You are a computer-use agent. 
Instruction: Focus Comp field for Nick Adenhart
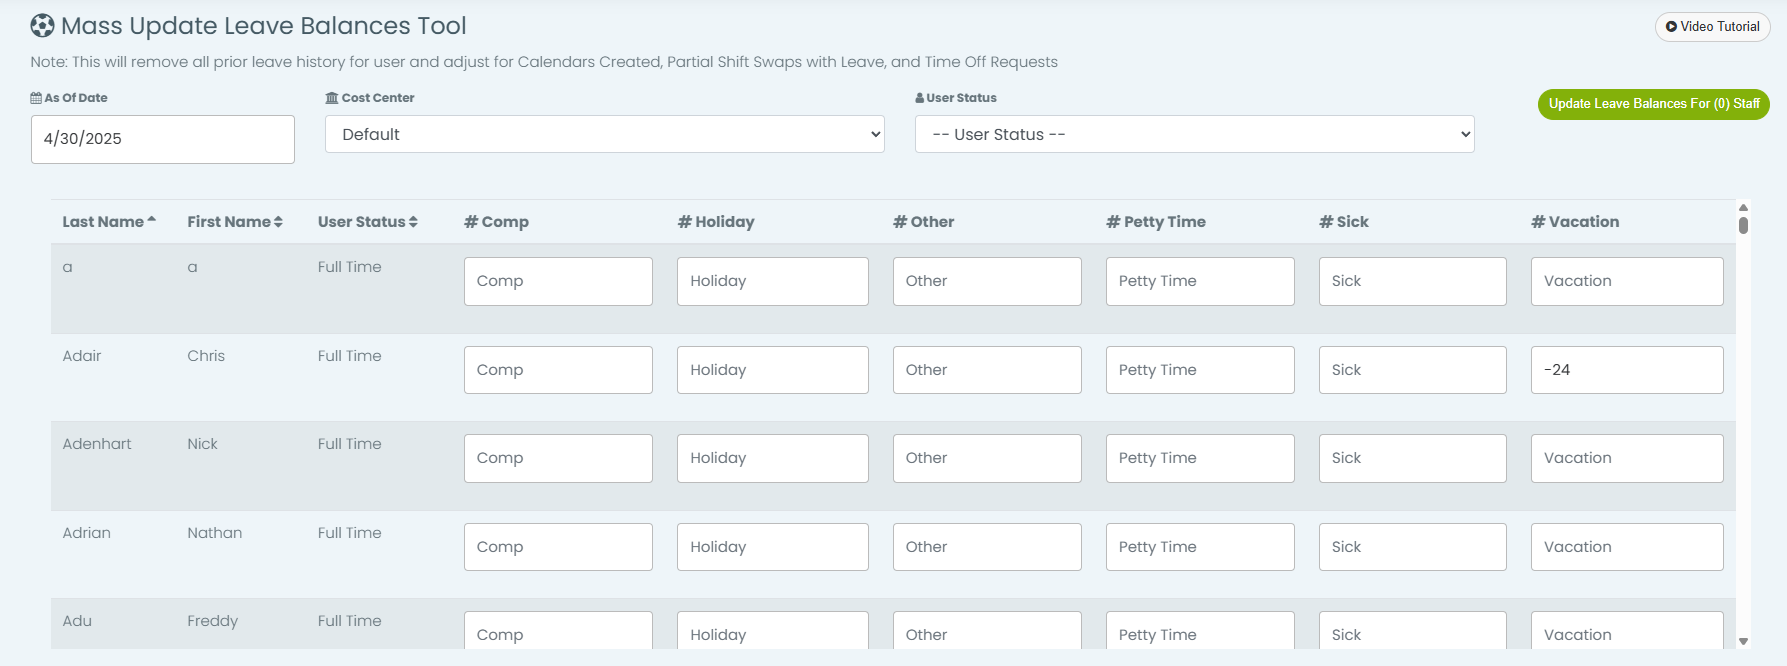point(558,458)
